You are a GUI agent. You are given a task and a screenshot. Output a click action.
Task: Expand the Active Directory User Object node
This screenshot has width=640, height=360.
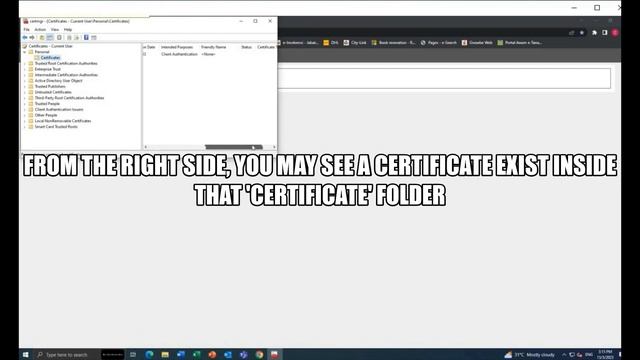(25, 81)
